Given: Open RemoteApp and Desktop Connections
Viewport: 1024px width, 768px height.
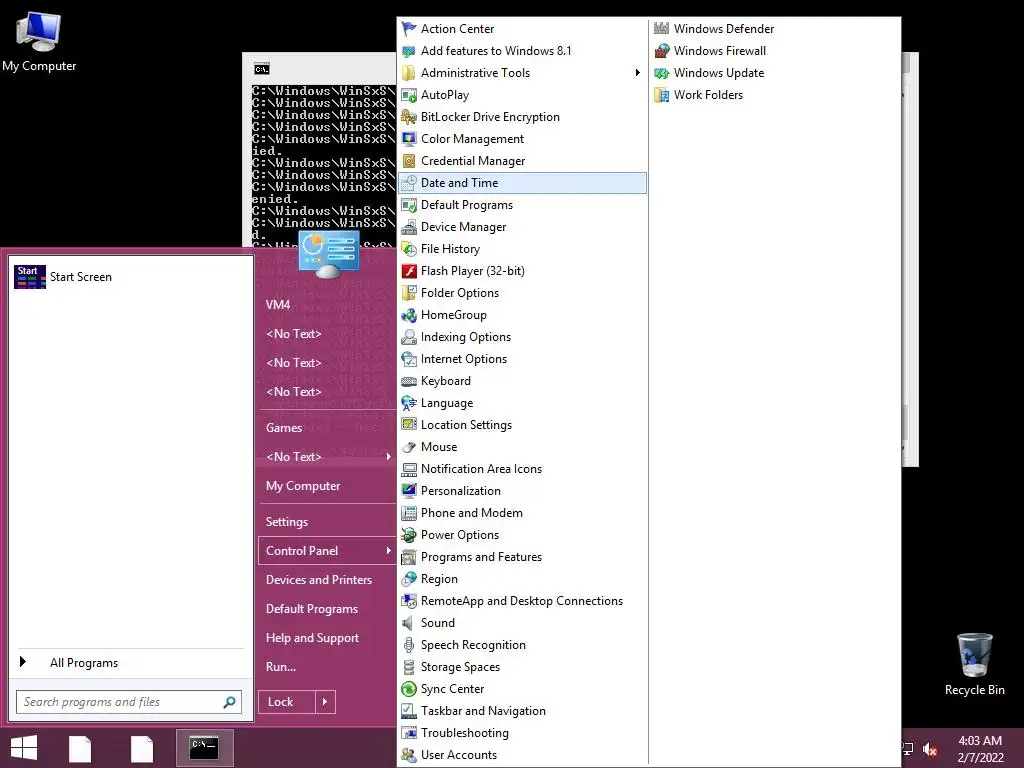Looking at the screenshot, I should (522, 601).
